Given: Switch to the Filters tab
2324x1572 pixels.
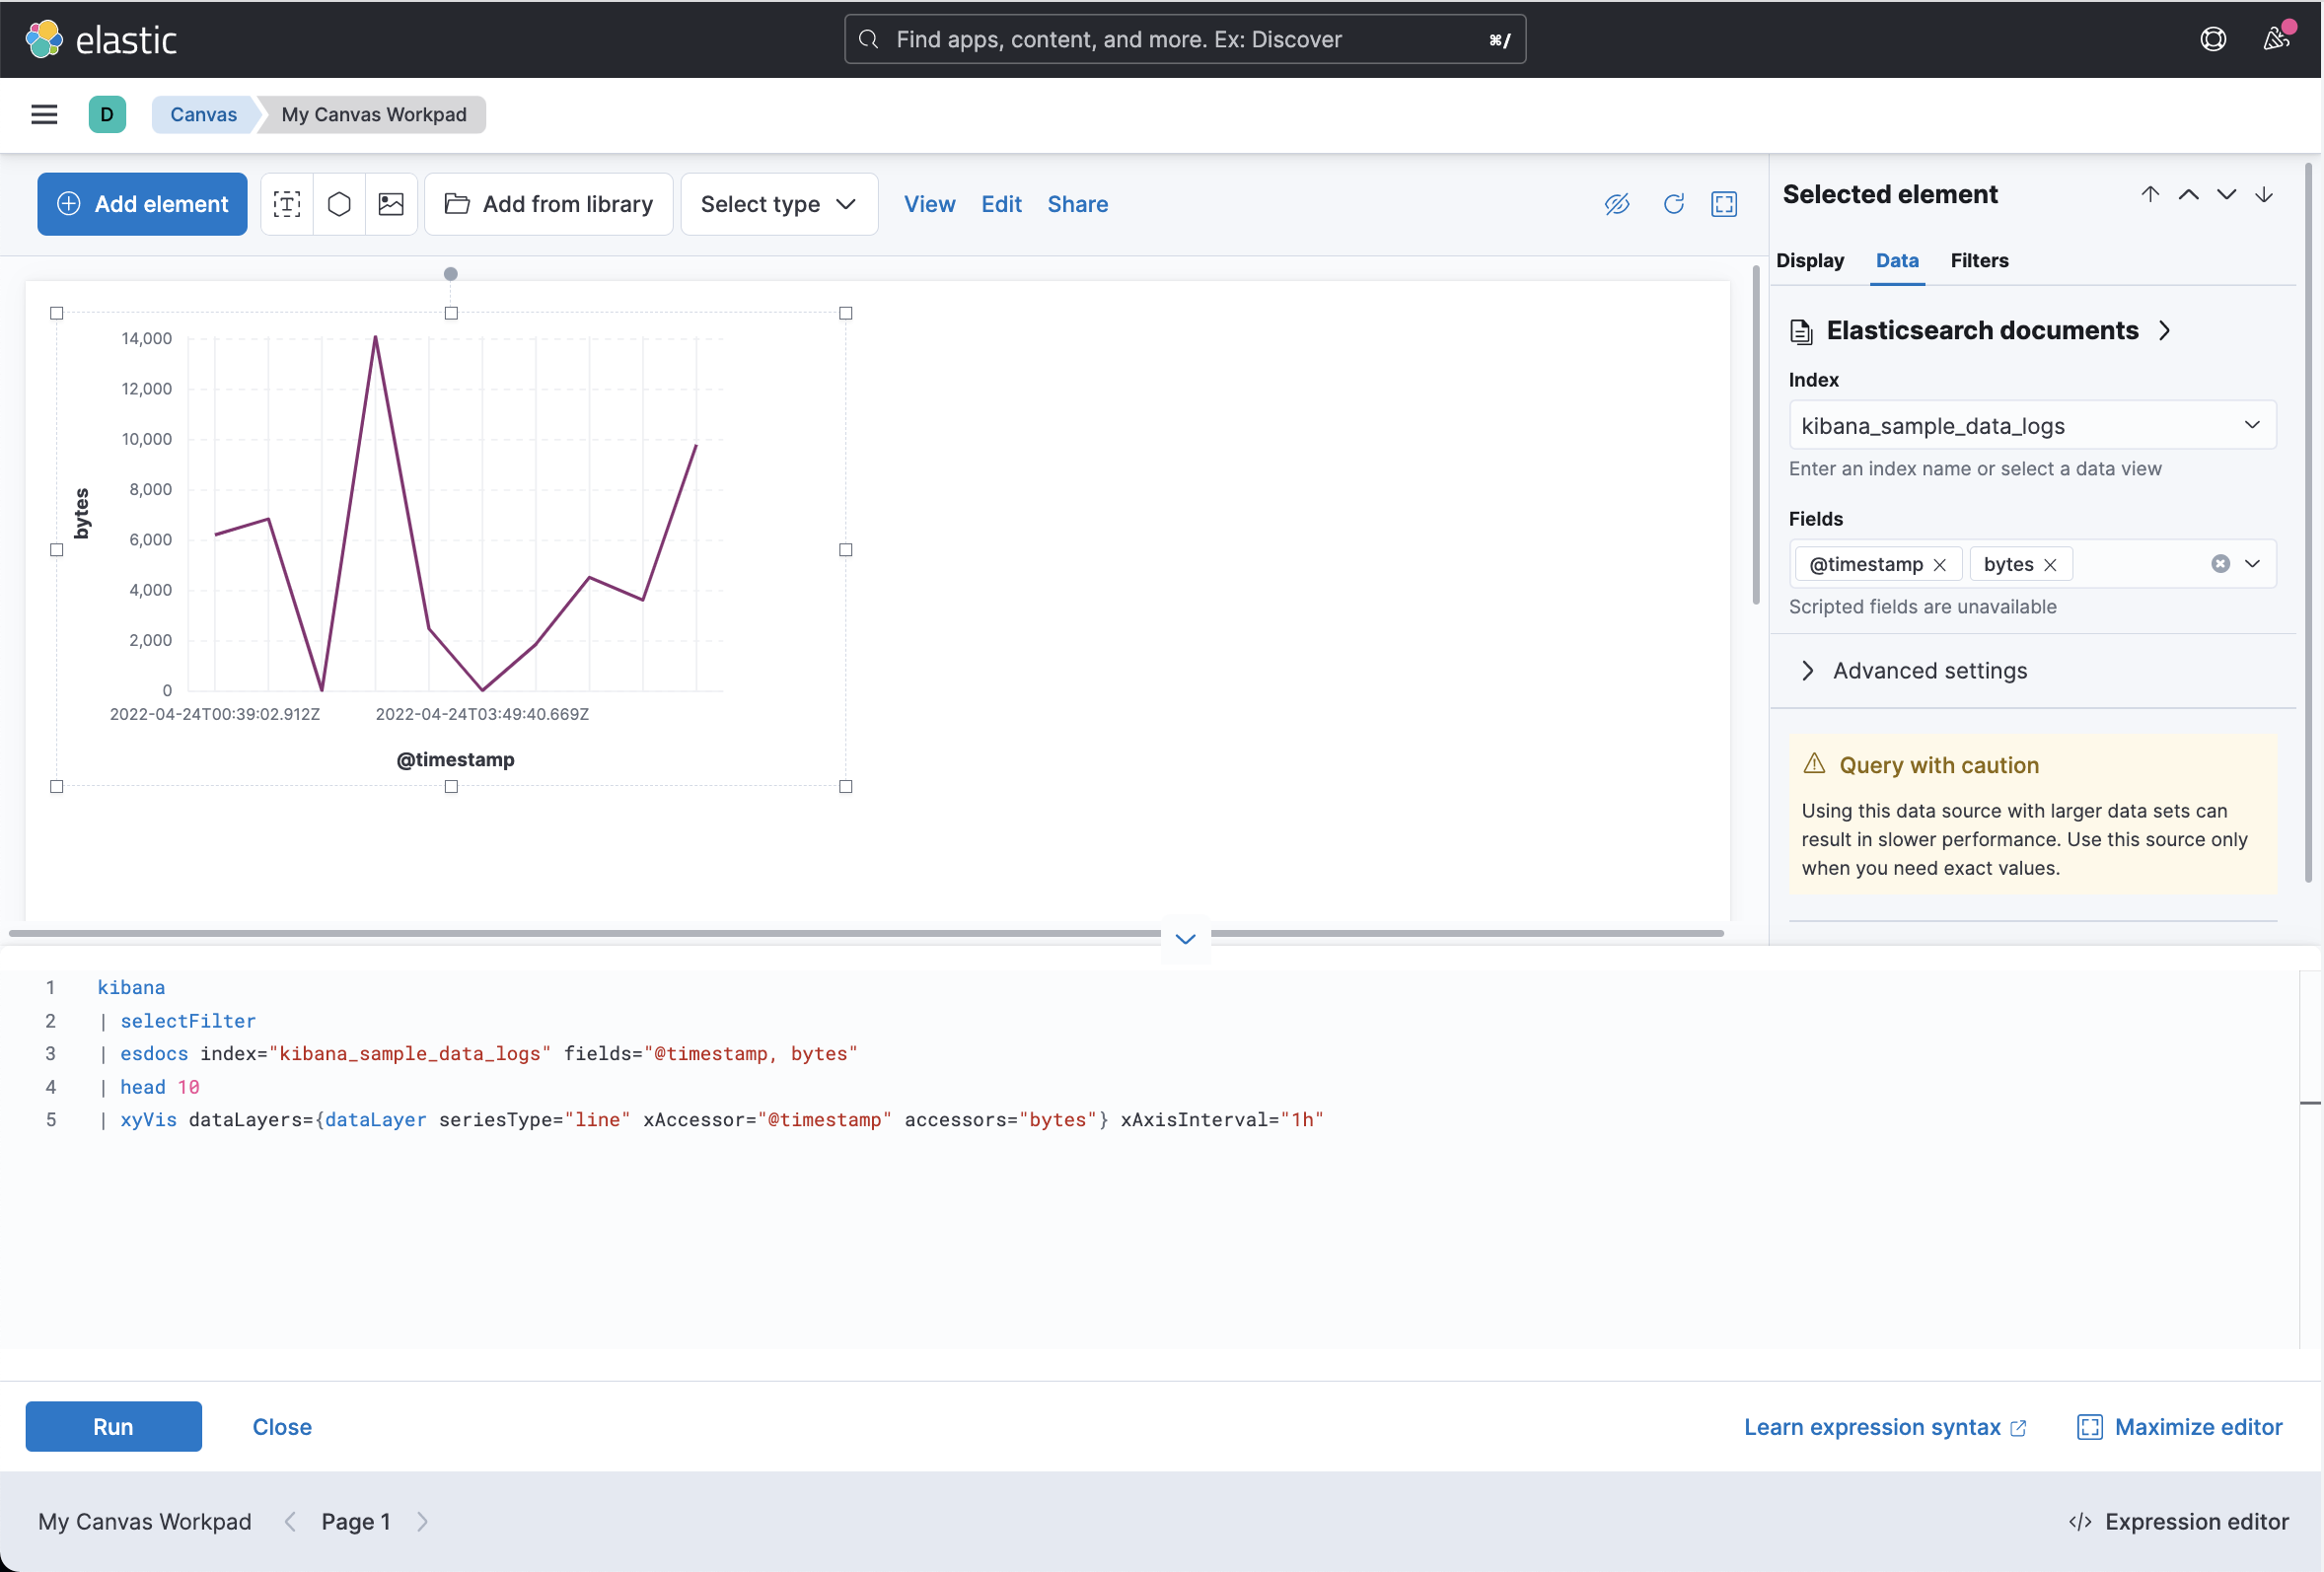Looking at the screenshot, I should pyautogui.click(x=1978, y=260).
